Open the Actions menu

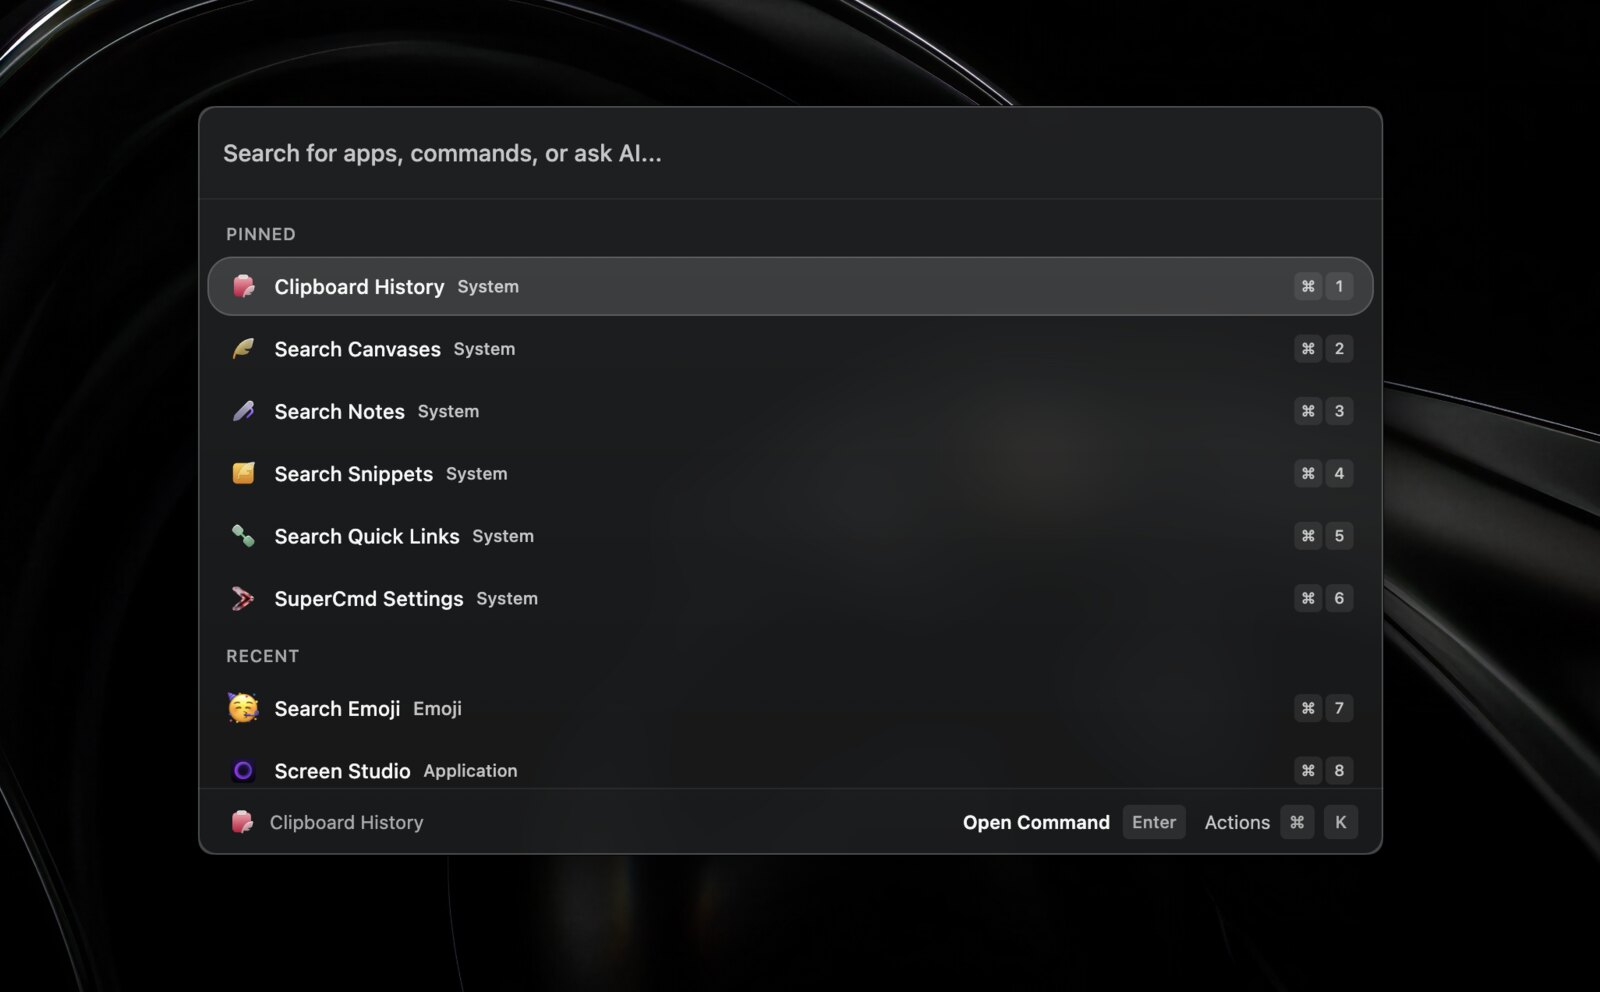[1237, 822]
